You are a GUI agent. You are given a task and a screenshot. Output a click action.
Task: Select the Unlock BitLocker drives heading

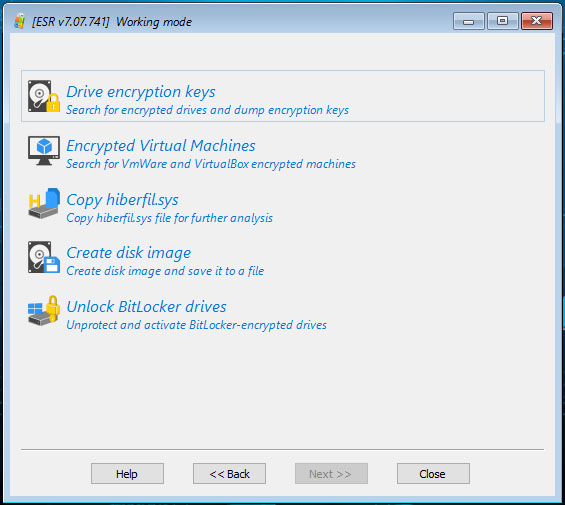point(146,307)
